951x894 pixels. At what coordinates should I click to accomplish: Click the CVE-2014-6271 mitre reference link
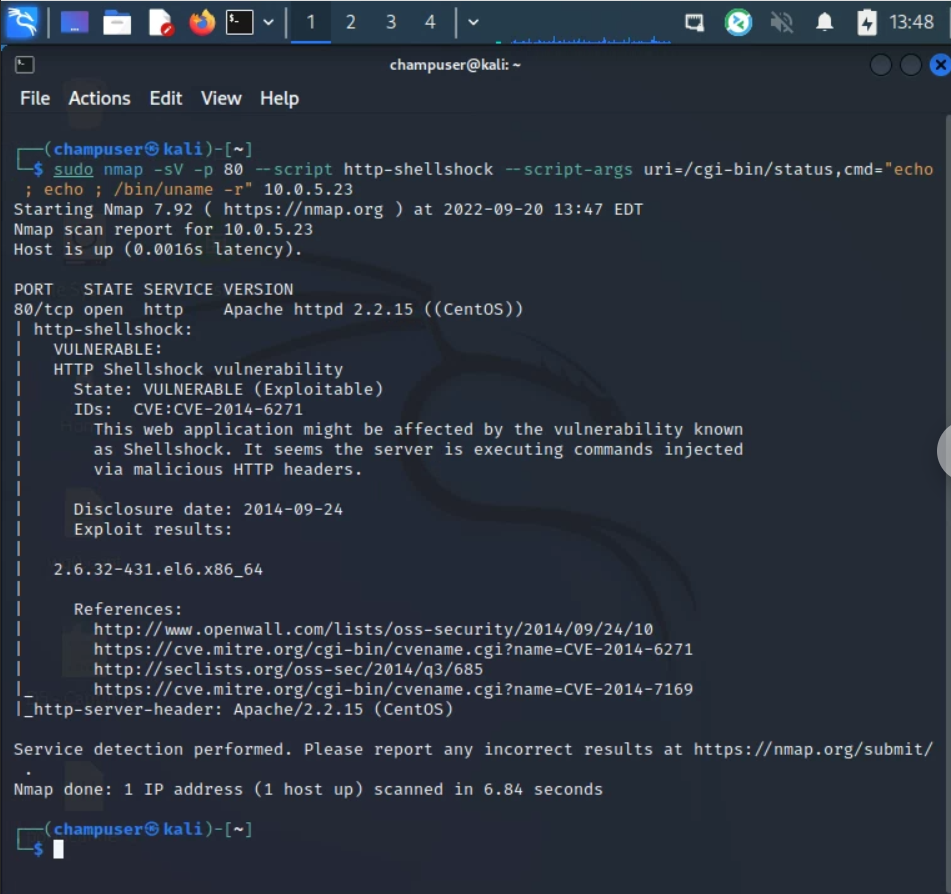[x=393, y=649]
